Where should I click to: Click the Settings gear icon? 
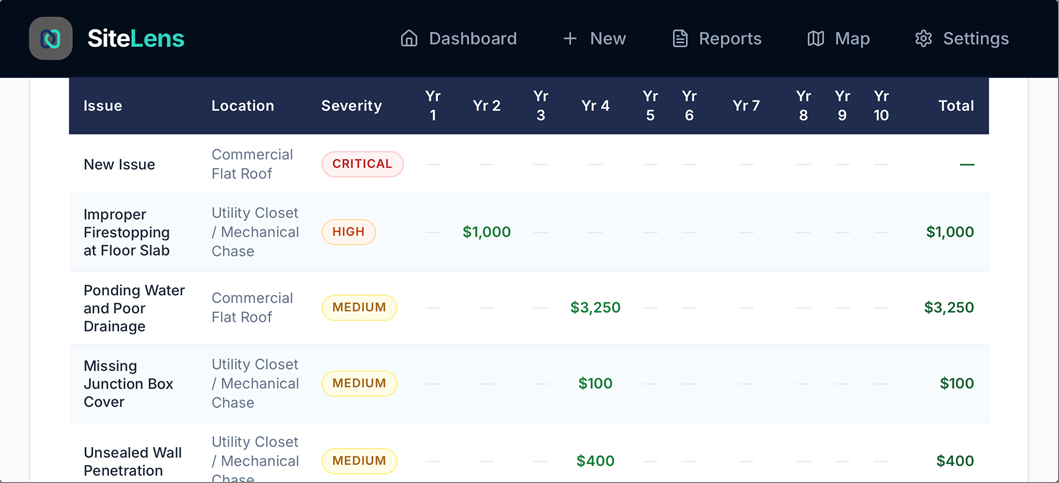point(923,39)
